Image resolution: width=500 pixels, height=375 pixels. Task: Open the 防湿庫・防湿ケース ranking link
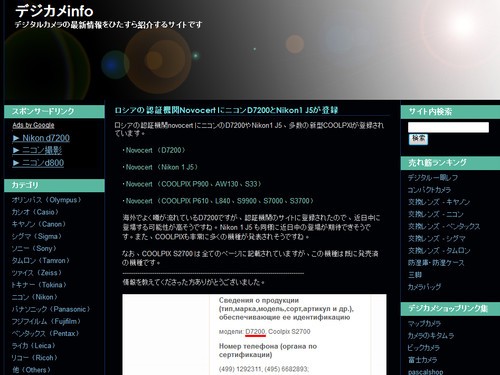[436, 263]
